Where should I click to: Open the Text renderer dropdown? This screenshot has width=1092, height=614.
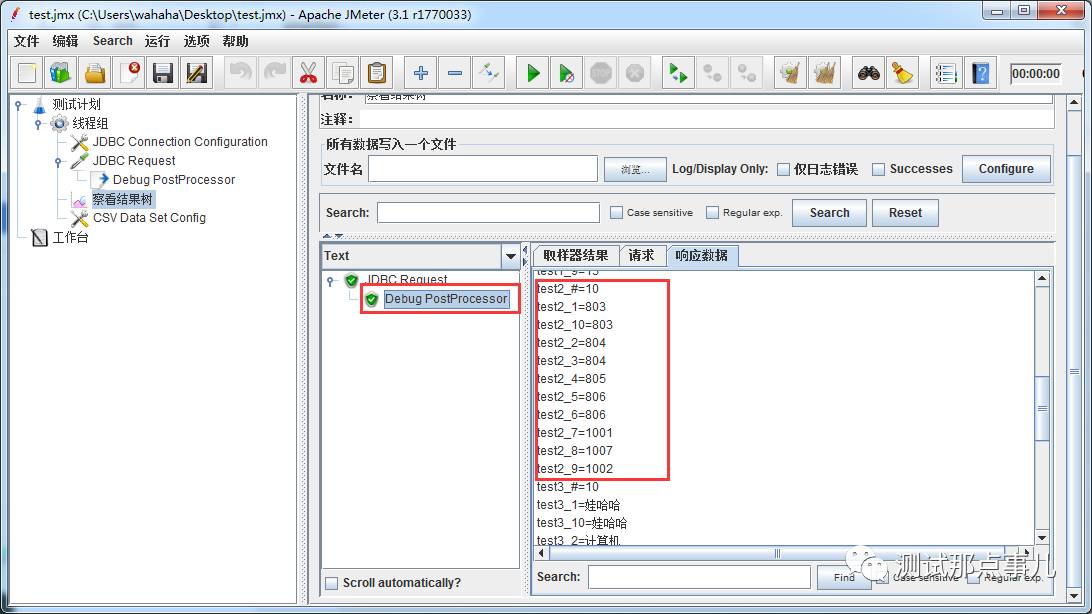(x=510, y=256)
